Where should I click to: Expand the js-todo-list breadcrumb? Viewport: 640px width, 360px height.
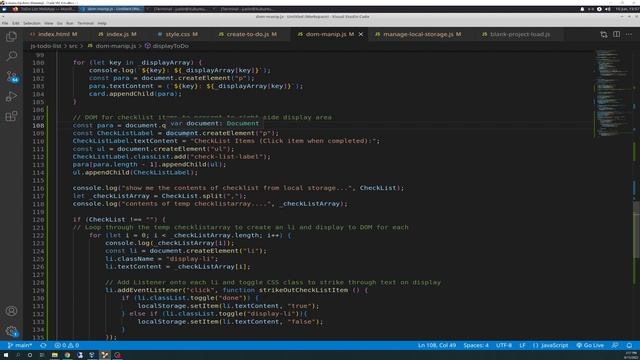(46, 46)
